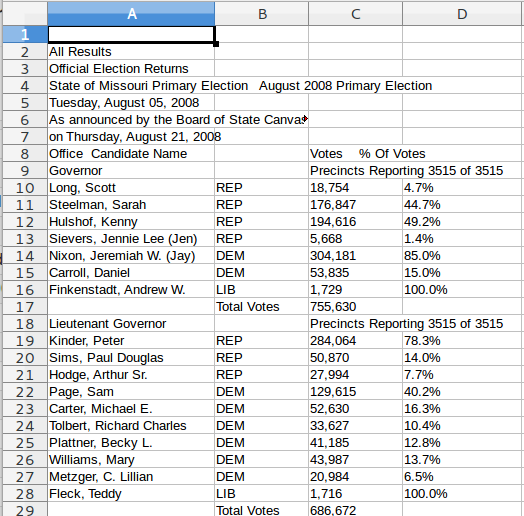Click row 17 header
The height and width of the screenshot is (516, 524).
25,307
